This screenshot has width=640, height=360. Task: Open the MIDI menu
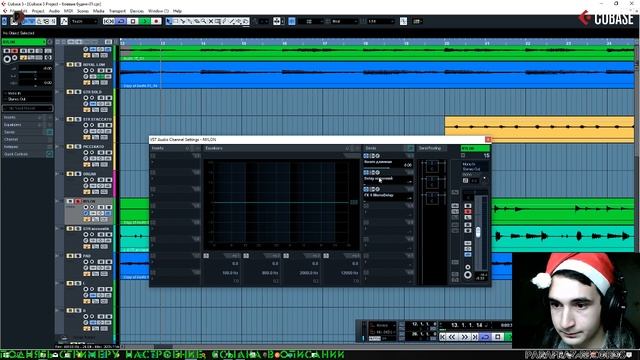(69, 11)
